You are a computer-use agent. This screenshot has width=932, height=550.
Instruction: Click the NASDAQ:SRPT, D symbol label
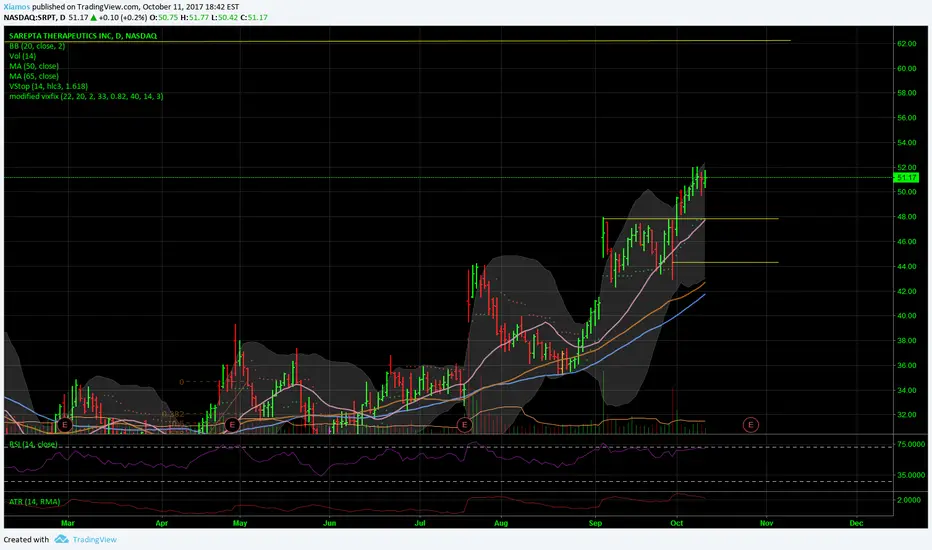click(34, 18)
